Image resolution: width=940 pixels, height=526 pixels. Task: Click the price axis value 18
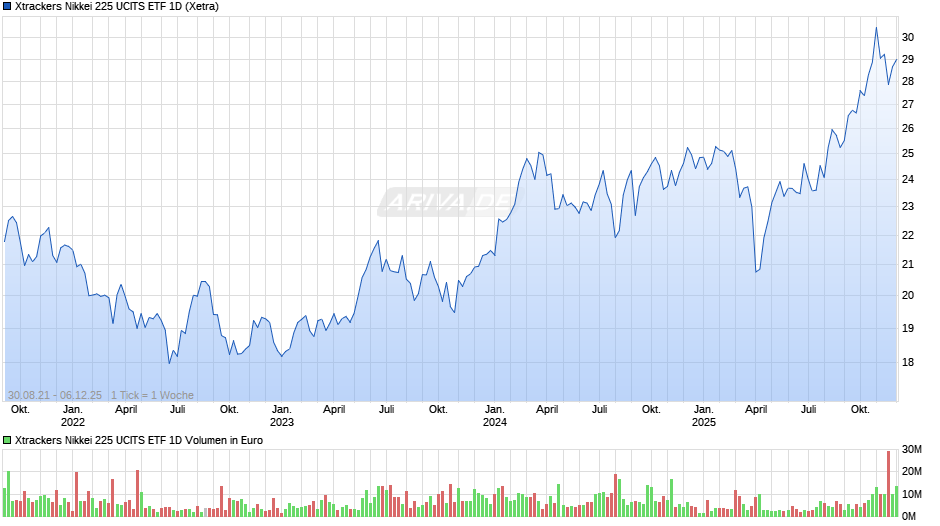tap(908, 362)
